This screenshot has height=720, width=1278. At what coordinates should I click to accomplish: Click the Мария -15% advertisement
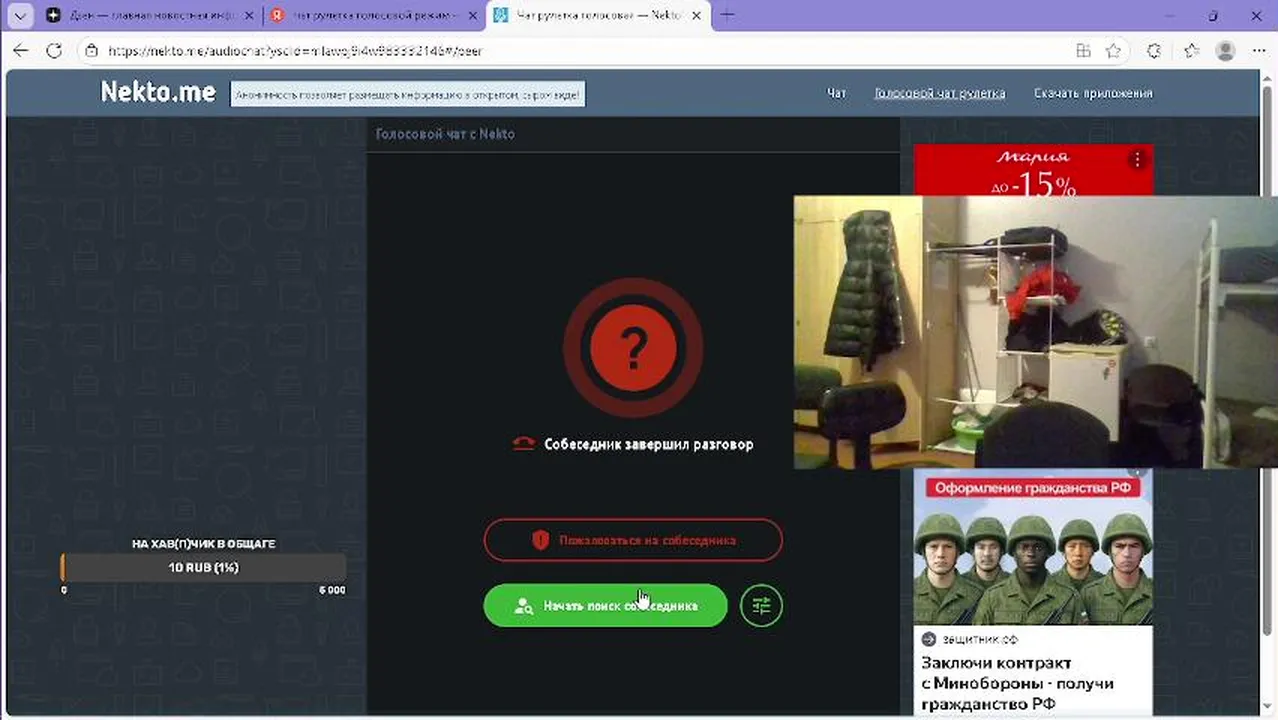click(x=1033, y=170)
